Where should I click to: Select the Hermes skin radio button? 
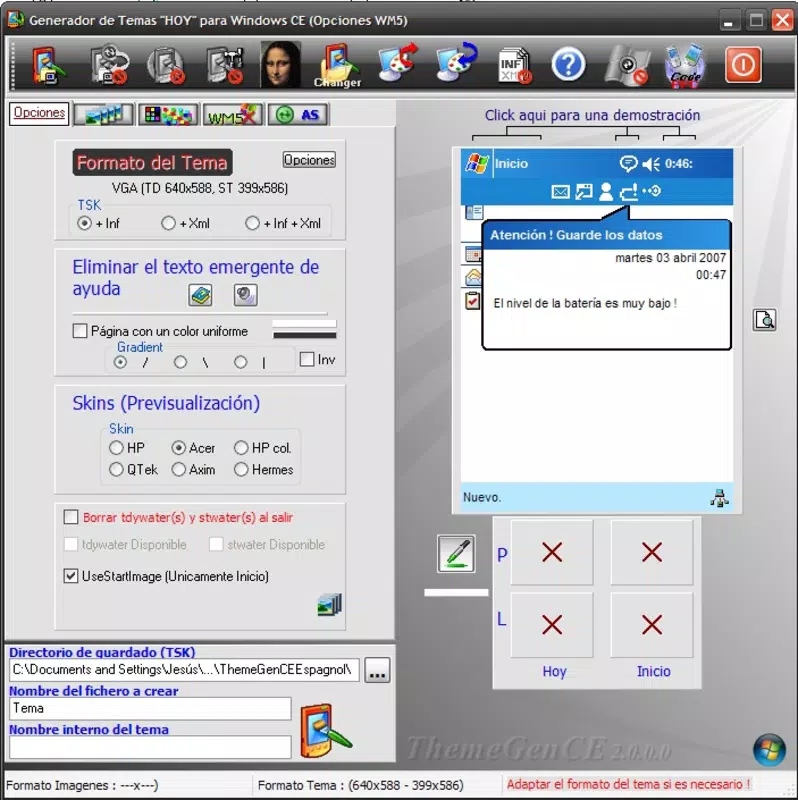(241, 469)
